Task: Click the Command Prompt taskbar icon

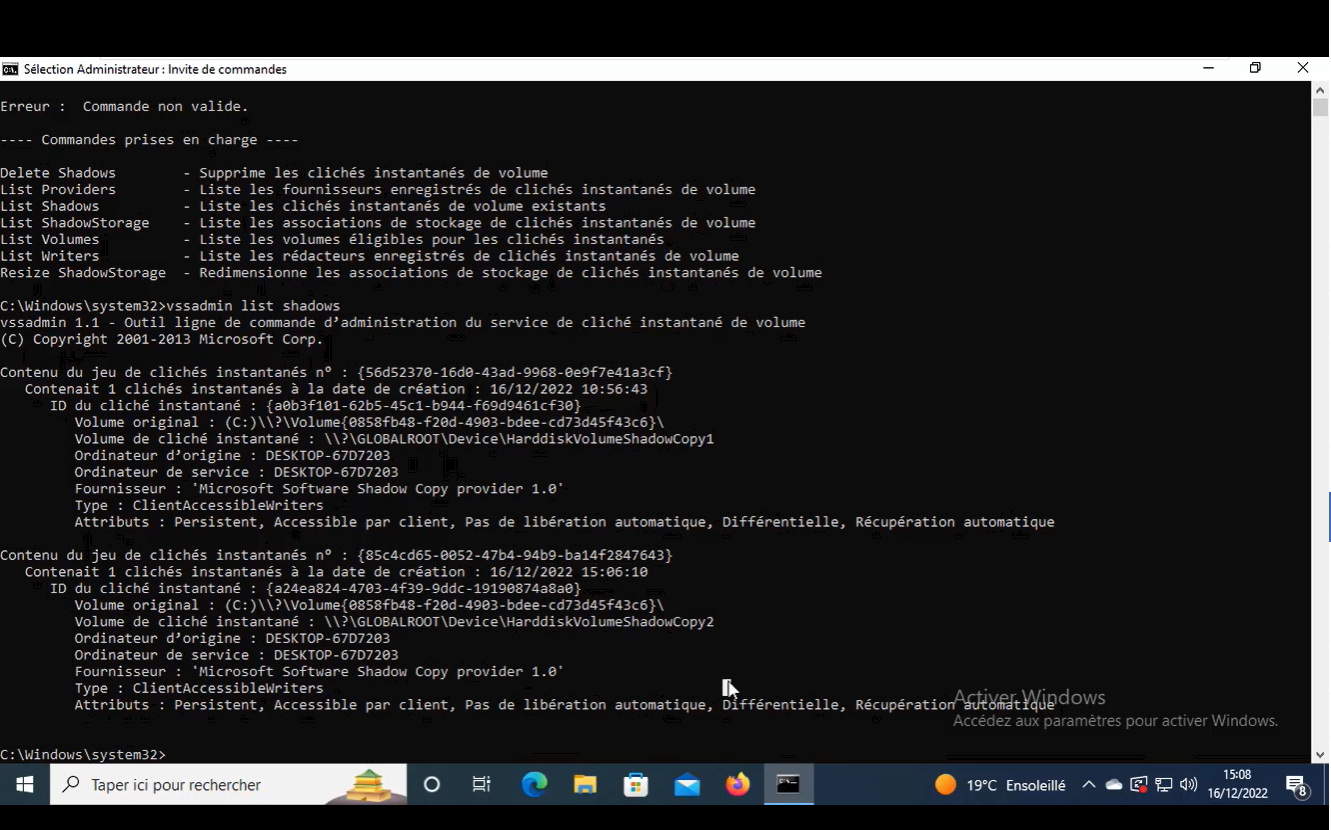Action: click(x=789, y=785)
